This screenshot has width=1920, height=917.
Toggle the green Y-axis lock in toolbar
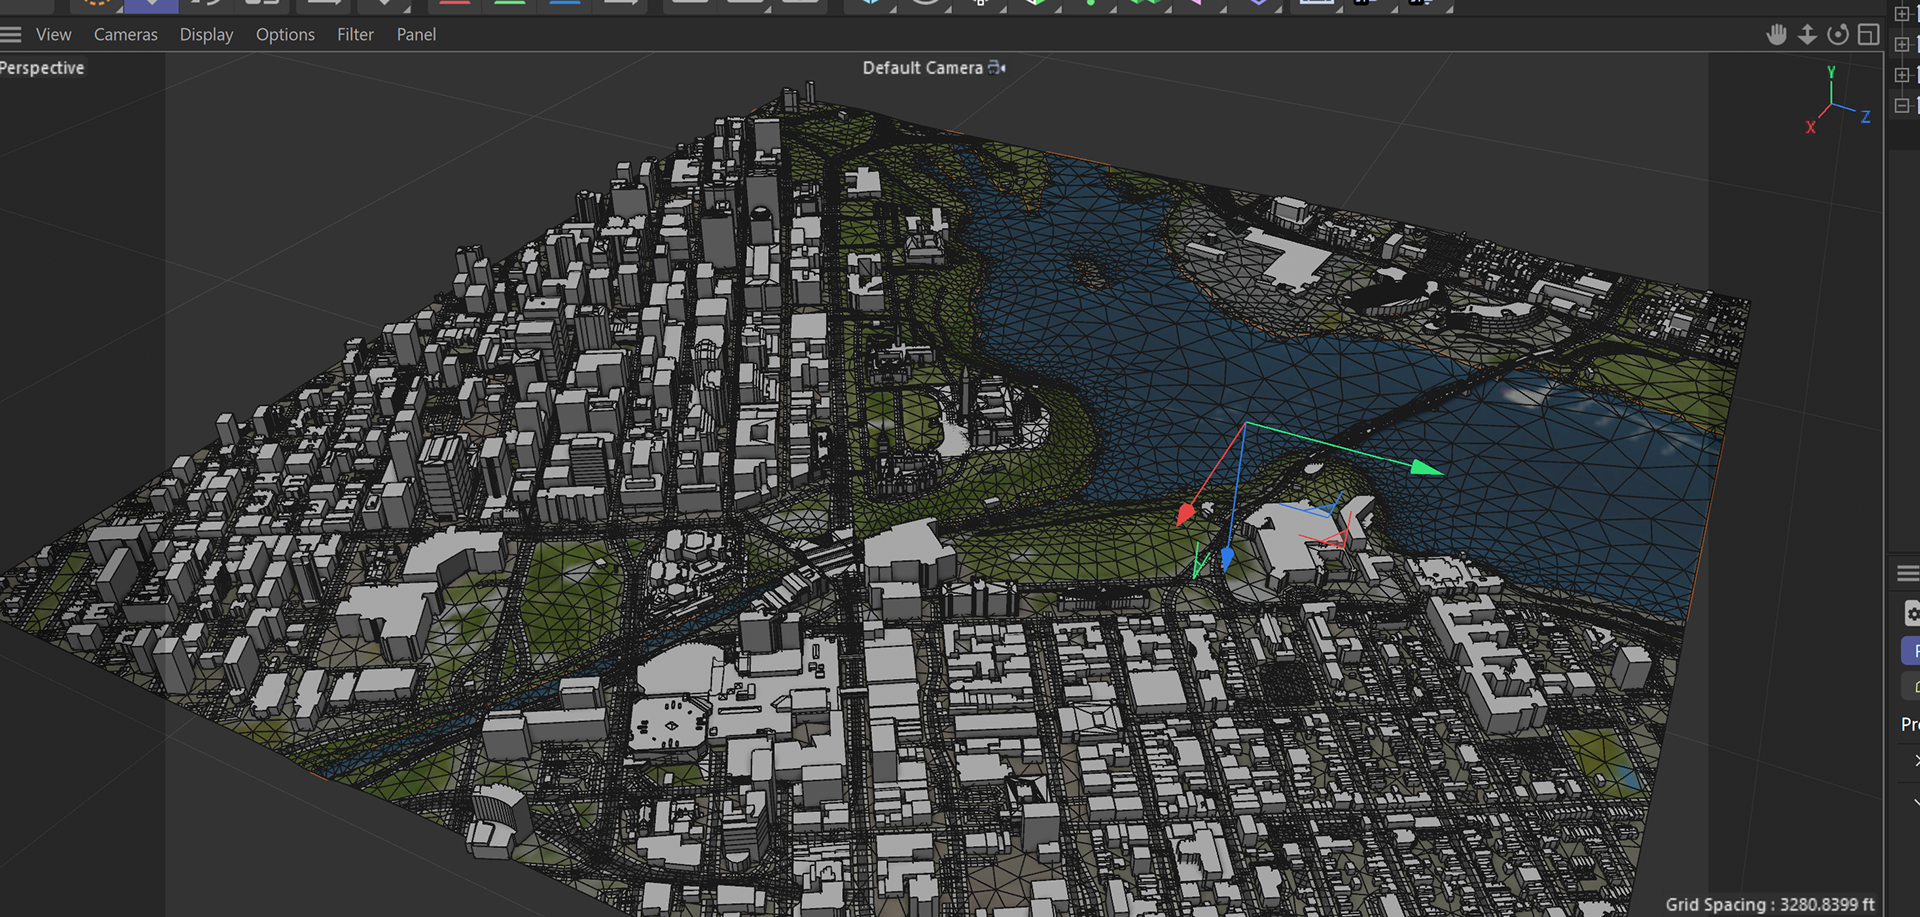(x=510, y=4)
